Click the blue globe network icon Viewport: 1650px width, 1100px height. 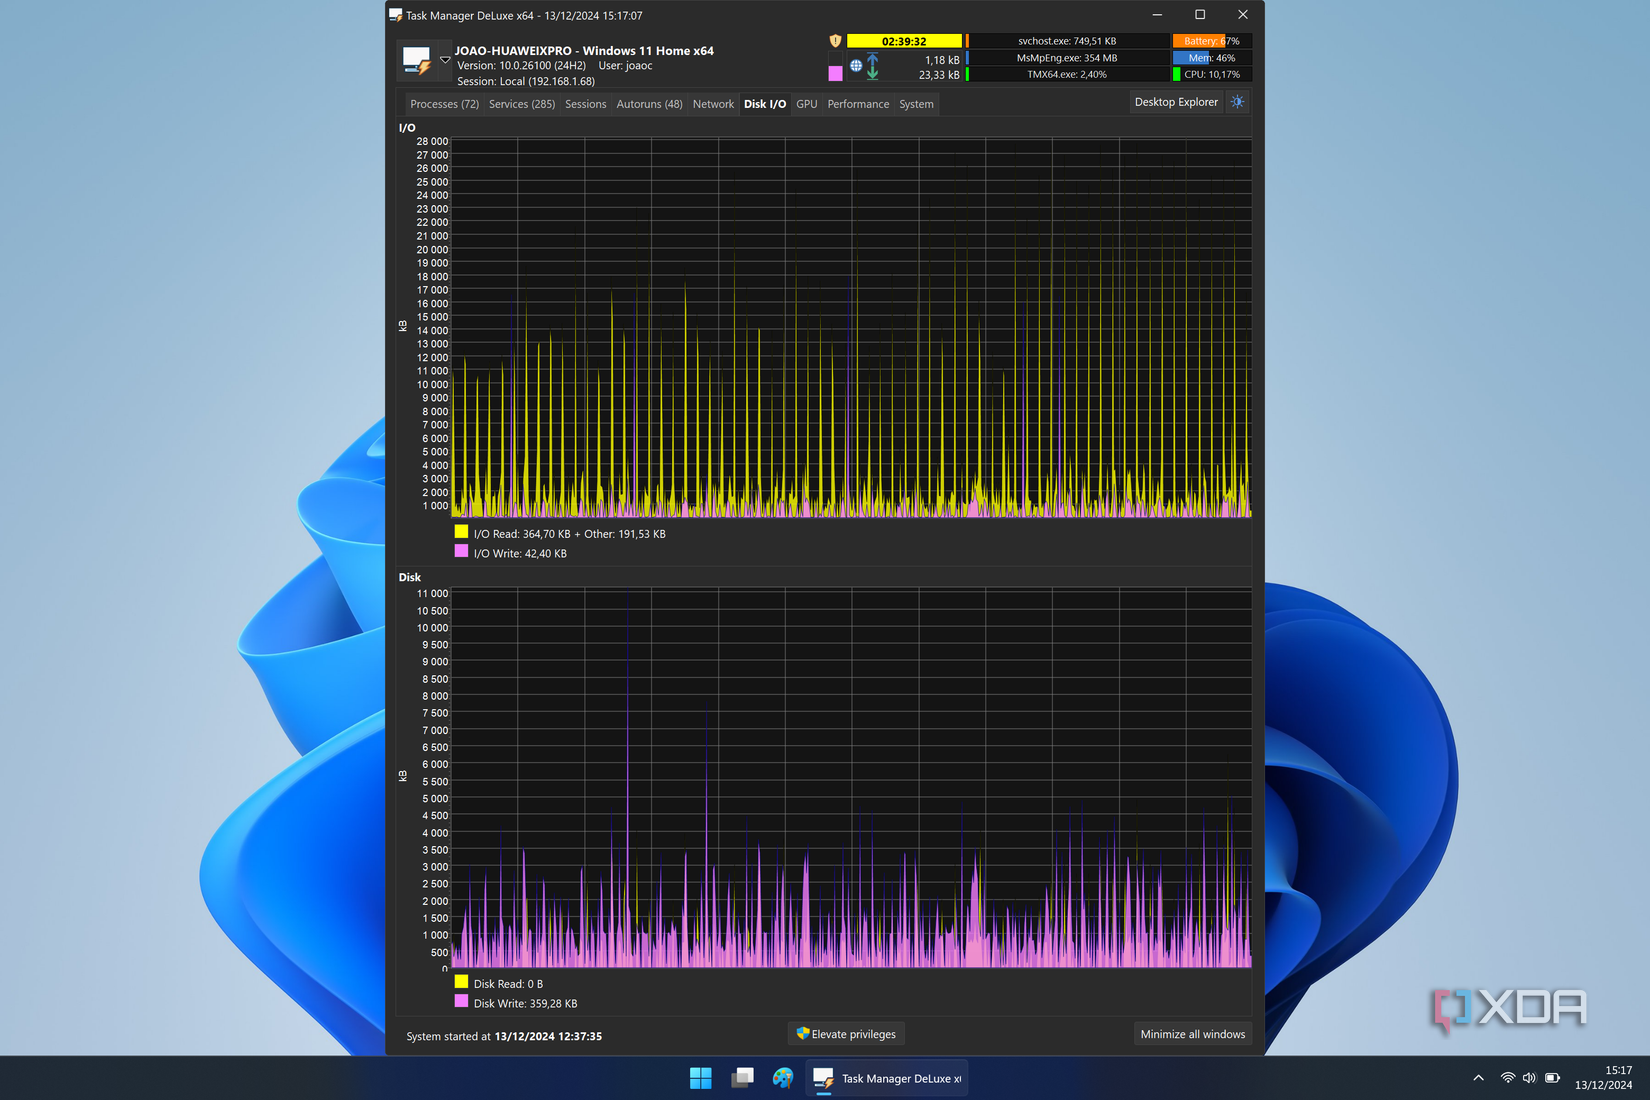pyautogui.click(x=855, y=66)
